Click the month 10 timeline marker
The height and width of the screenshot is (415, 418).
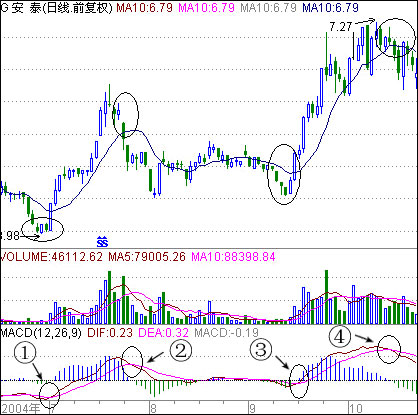click(355, 409)
